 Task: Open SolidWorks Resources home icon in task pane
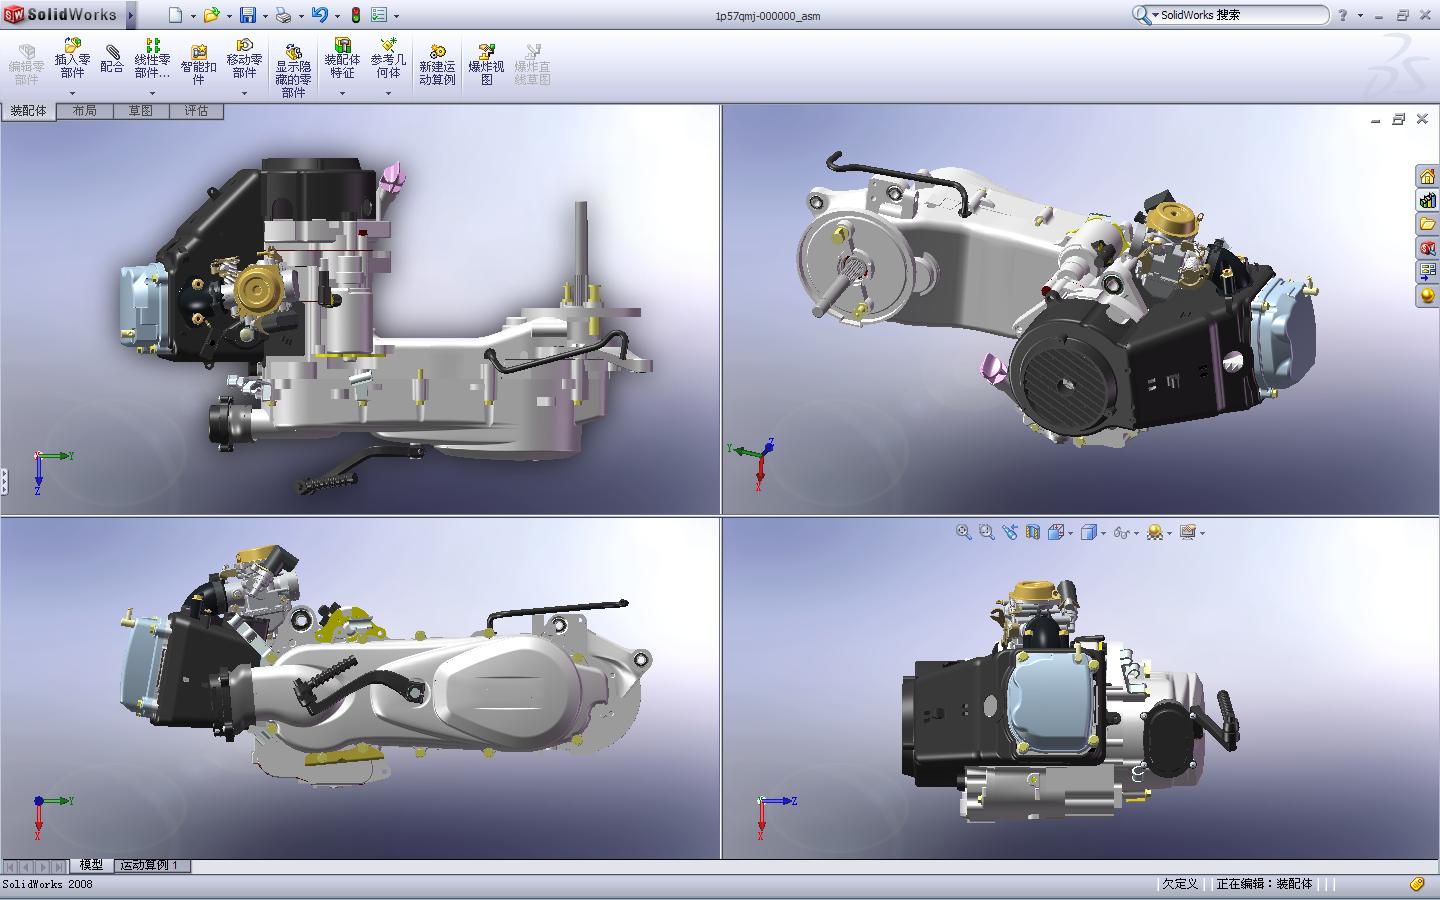point(1427,176)
